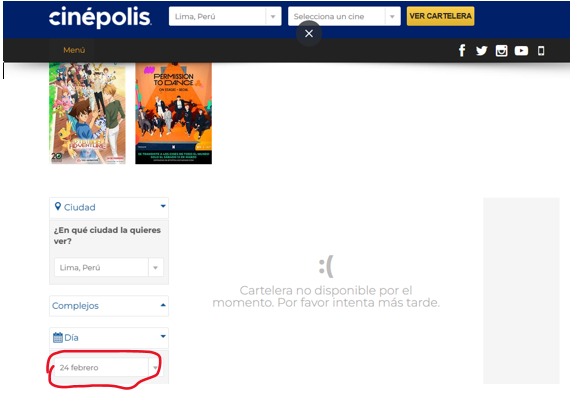Open the Cinépolis Instagram icon
This screenshot has height=401, width=571.
point(501,51)
